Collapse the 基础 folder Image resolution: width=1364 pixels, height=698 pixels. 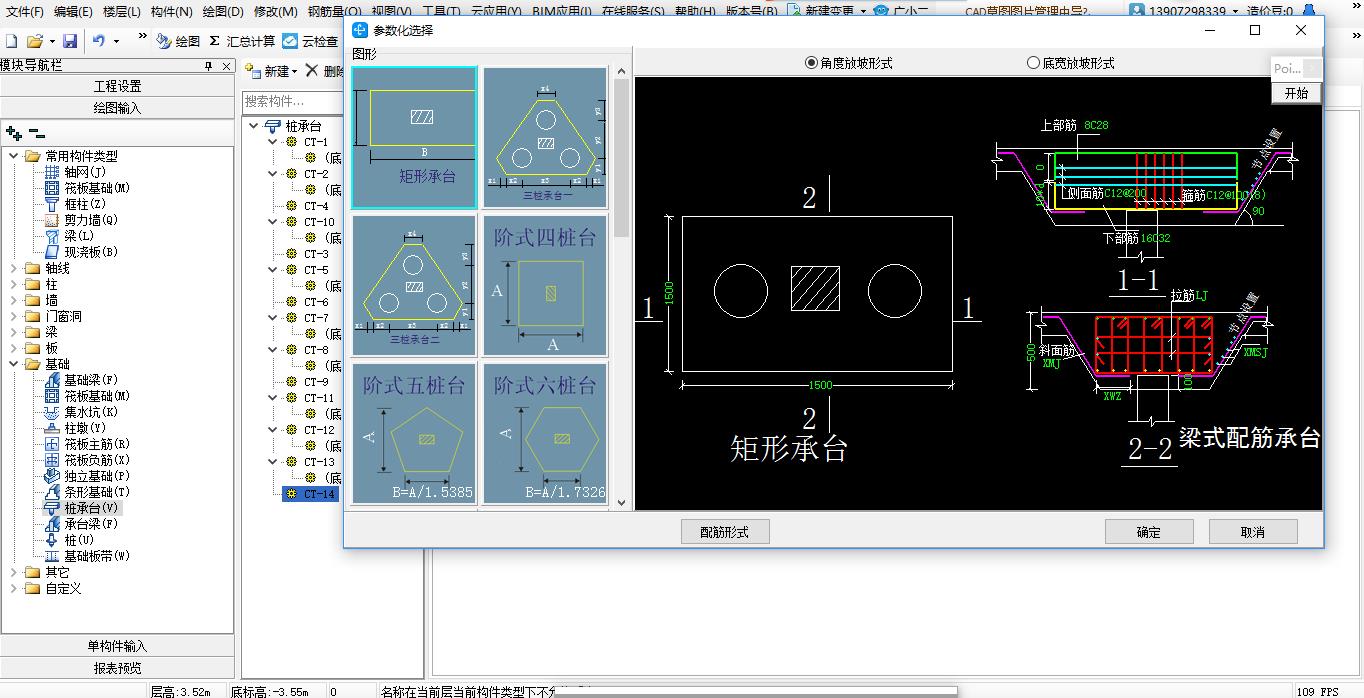click(x=13, y=364)
